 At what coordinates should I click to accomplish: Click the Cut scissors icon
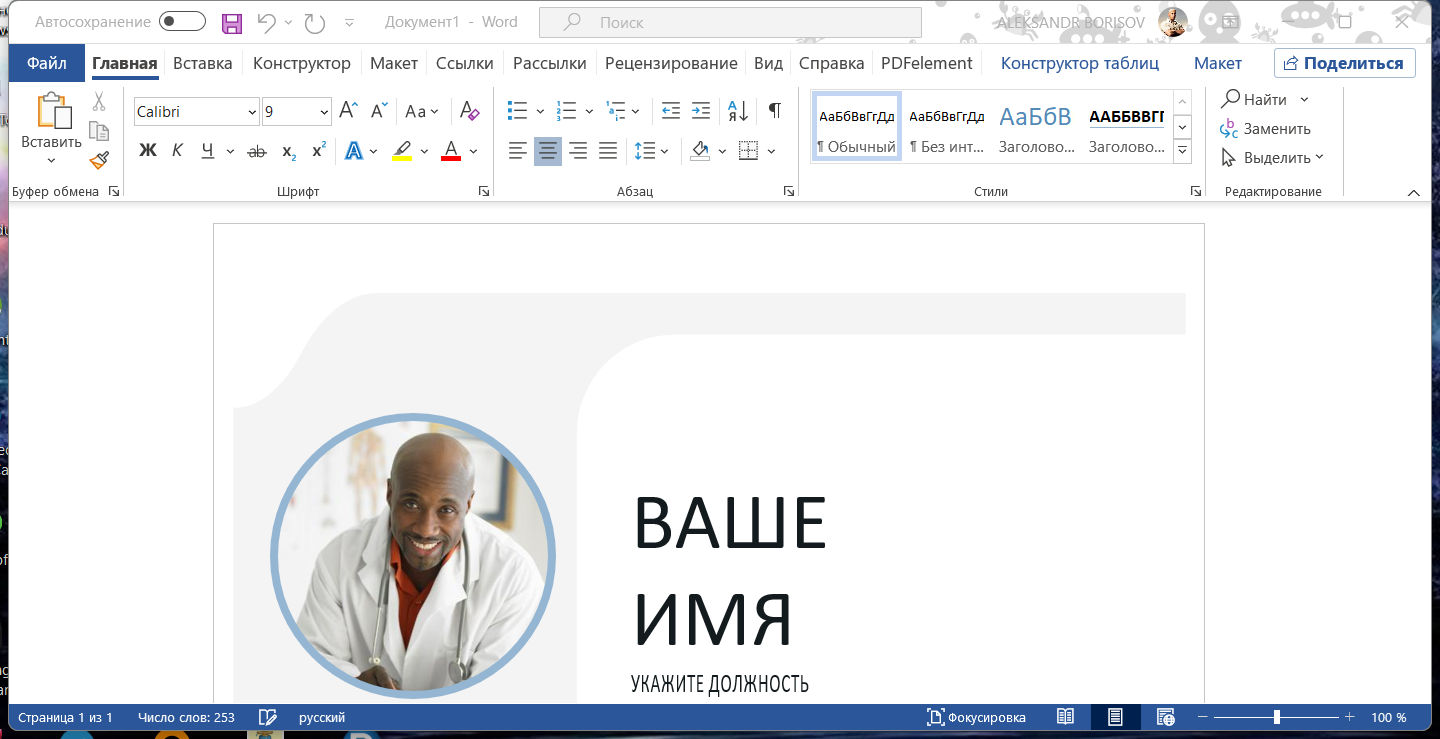point(99,101)
